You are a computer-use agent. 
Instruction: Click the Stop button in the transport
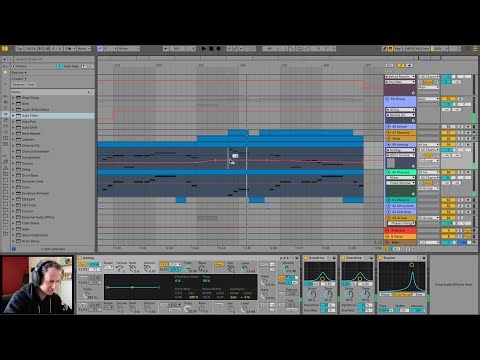tap(211, 49)
